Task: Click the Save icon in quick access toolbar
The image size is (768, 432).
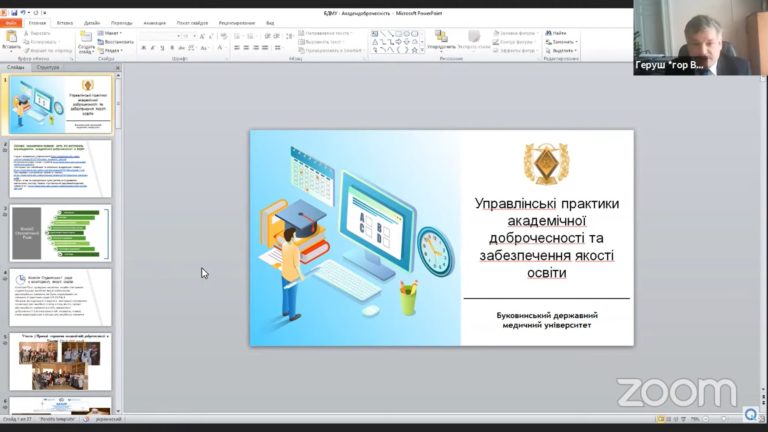Action: coord(13,12)
